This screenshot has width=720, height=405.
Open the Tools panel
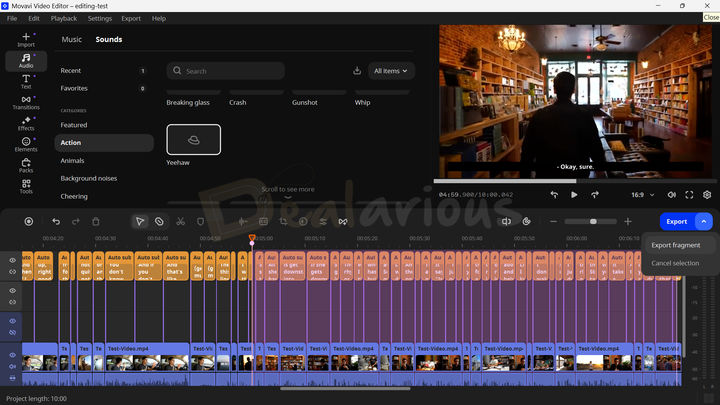(26, 186)
